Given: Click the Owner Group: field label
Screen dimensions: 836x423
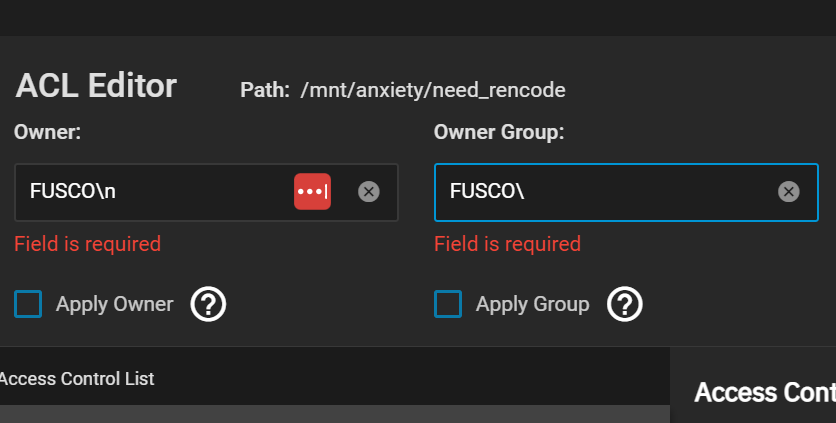Looking at the screenshot, I should click(499, 132).
